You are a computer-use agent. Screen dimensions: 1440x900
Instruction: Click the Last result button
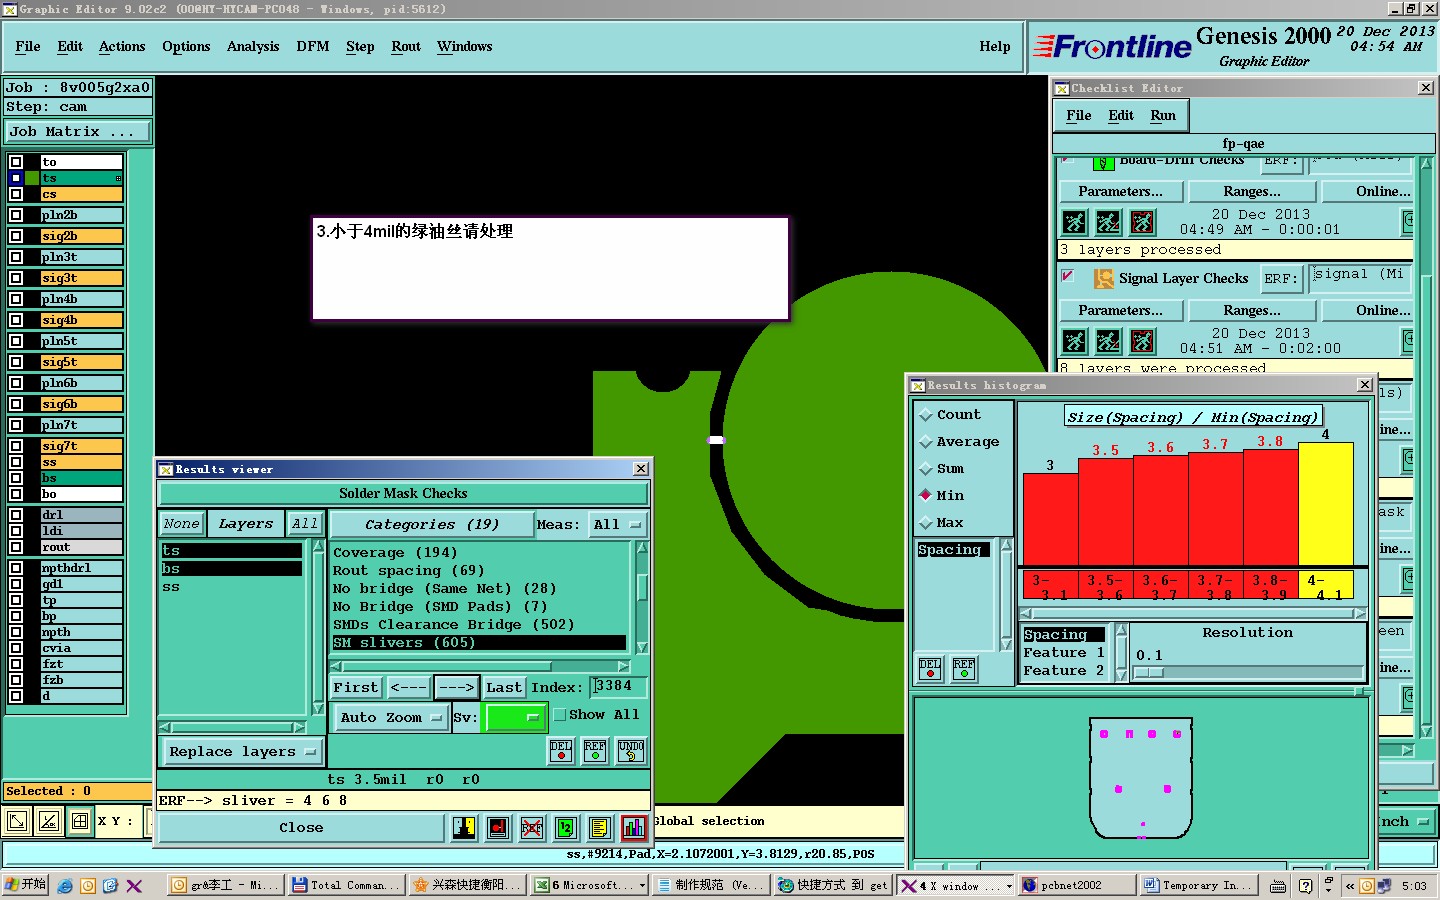pyautogui.click(x=504, y=688)
